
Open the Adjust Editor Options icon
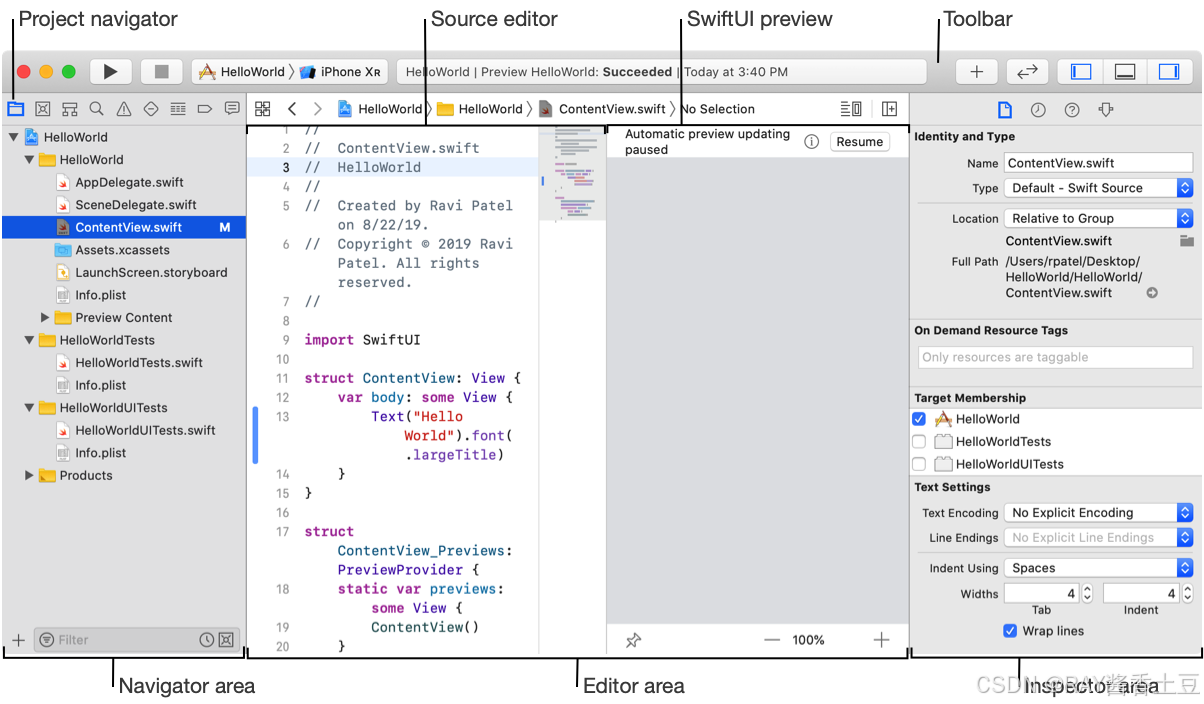tap(851, 109)
